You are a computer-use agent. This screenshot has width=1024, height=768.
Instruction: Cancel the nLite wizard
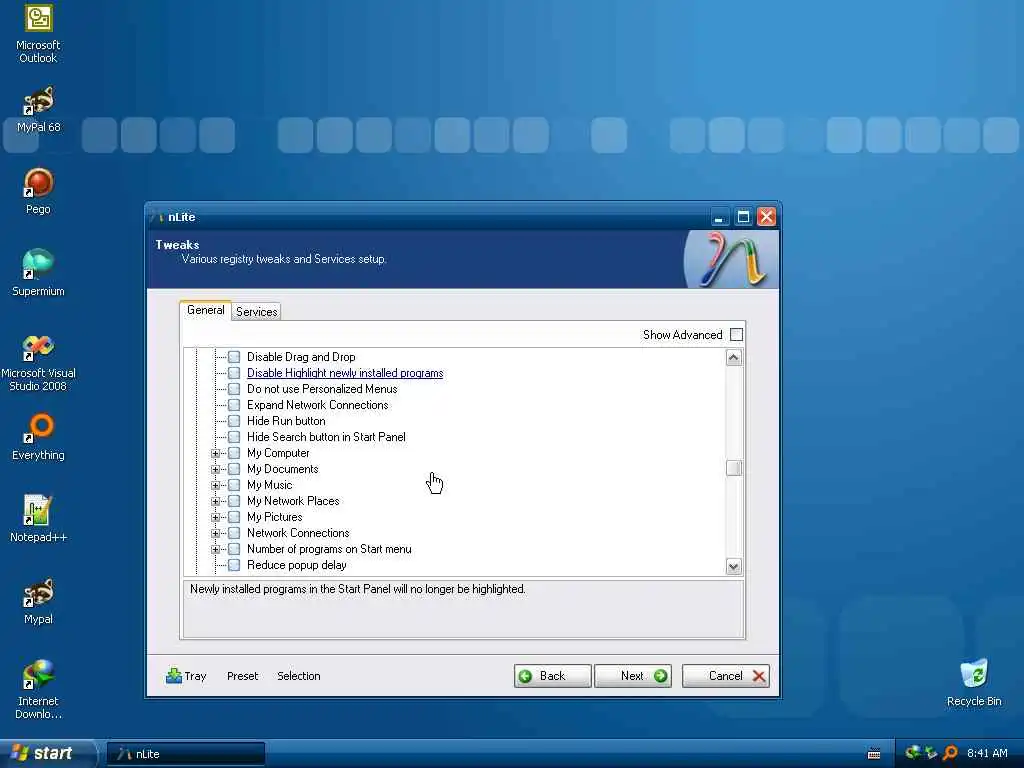pyautogui.click(x=726, y=676)
